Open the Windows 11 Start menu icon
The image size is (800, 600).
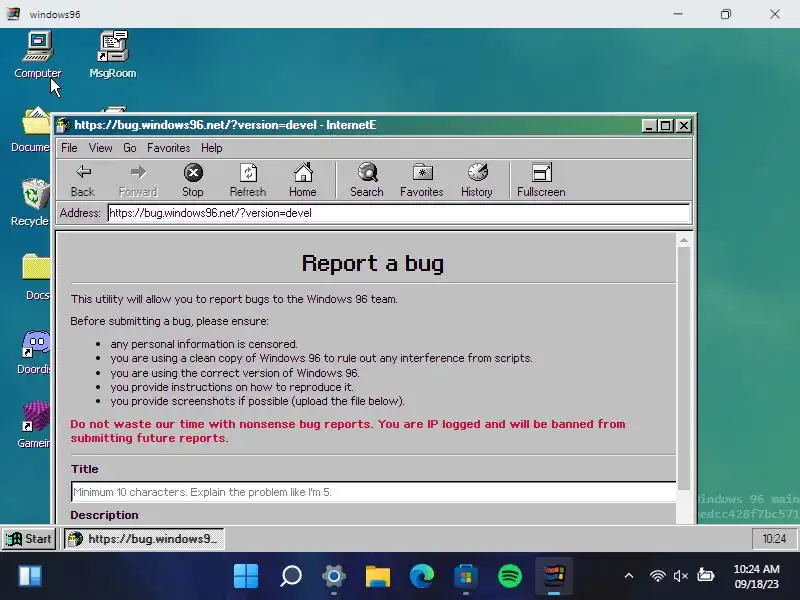[x=246, y=576]
